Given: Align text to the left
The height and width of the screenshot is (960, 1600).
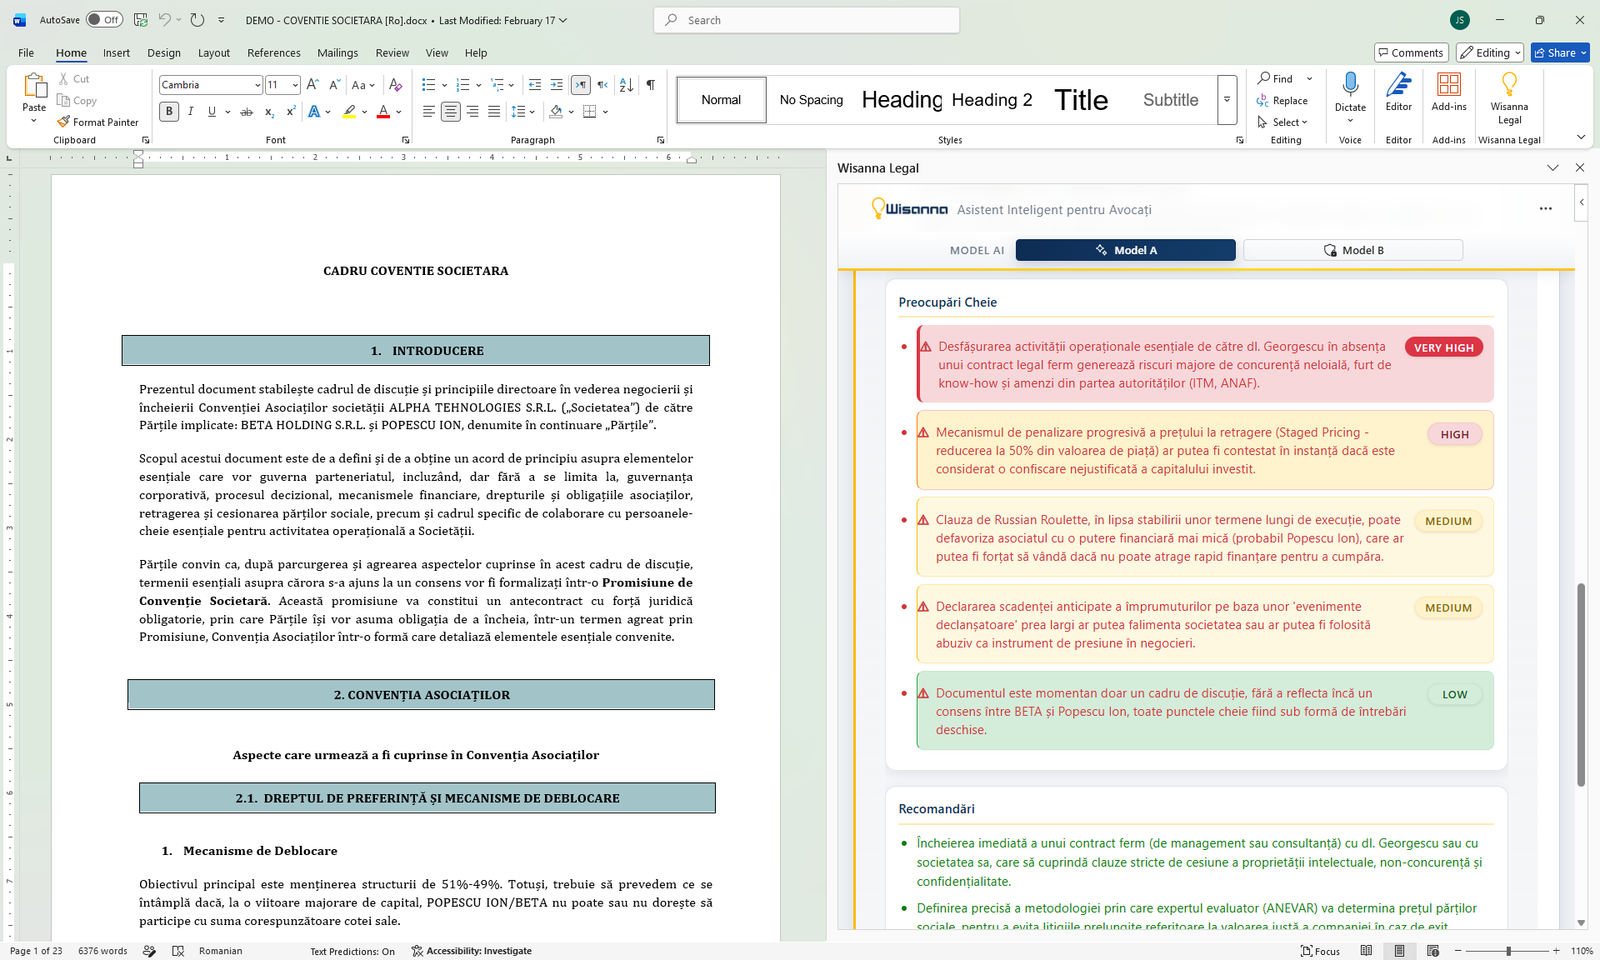Looking at the screenshot, I should pyautogui.click(x=429, y=112).
